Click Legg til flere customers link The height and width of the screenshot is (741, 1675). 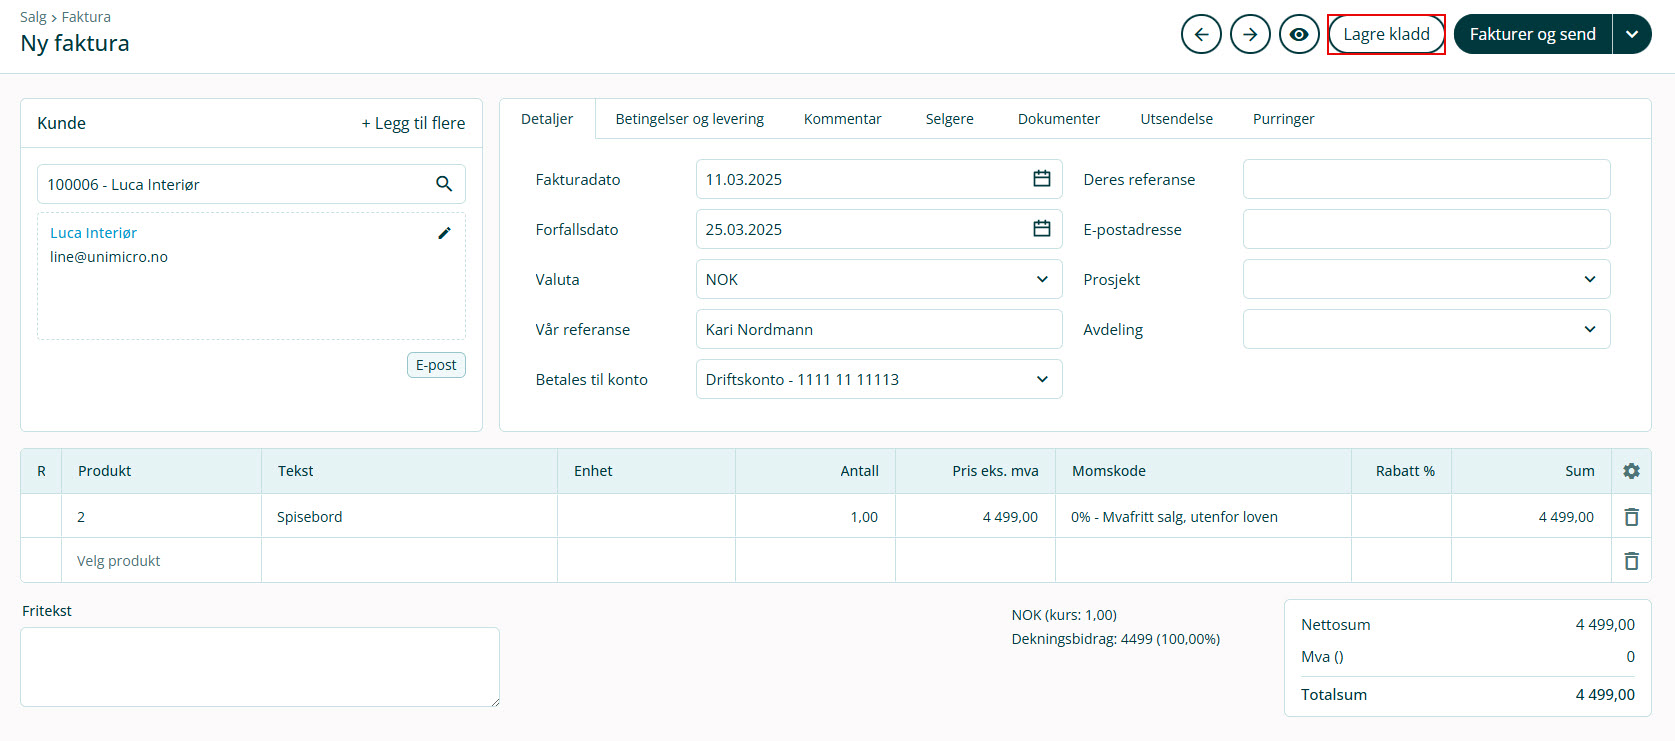tap(413, 123)
